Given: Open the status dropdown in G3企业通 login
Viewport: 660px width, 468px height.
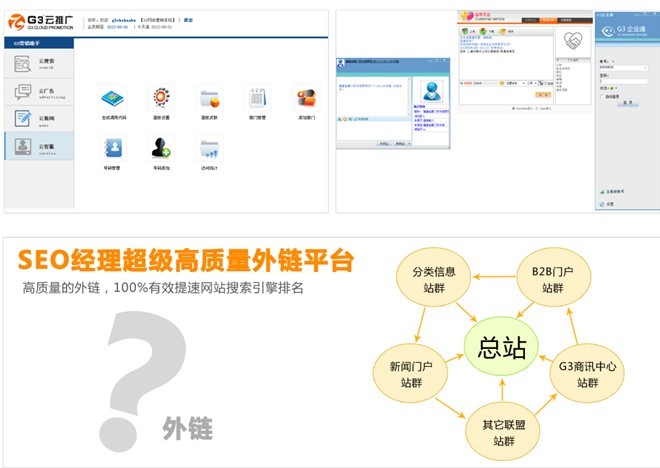Looking at the screenshot, I should pos(614,88).
